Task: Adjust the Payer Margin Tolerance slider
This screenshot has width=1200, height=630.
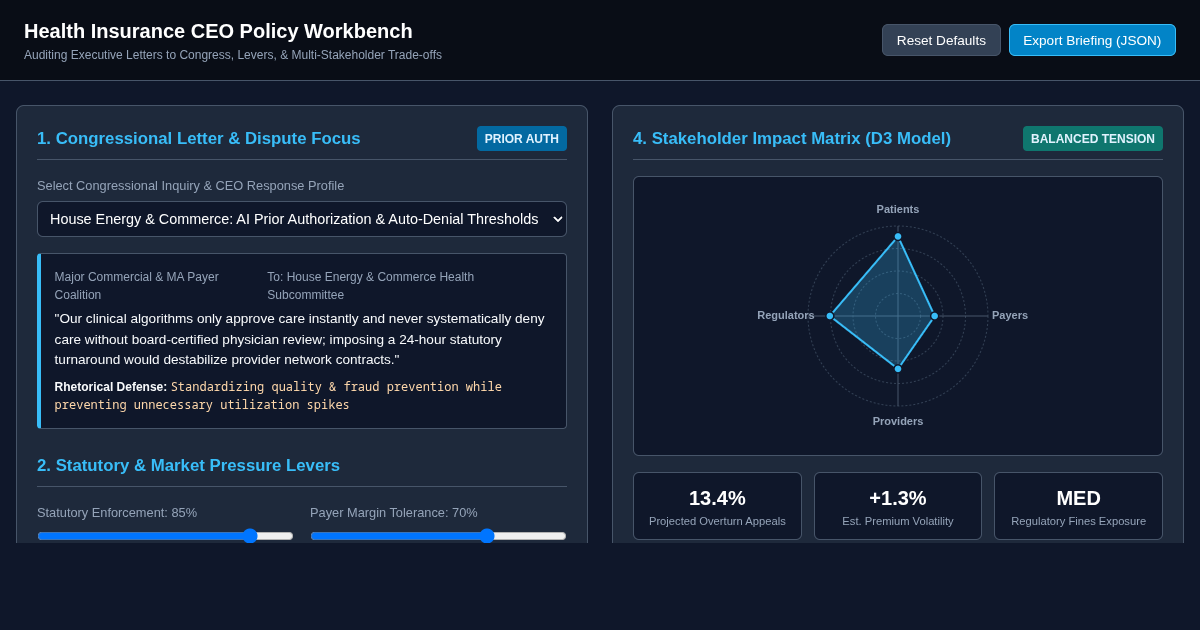Action: (438, 536)
